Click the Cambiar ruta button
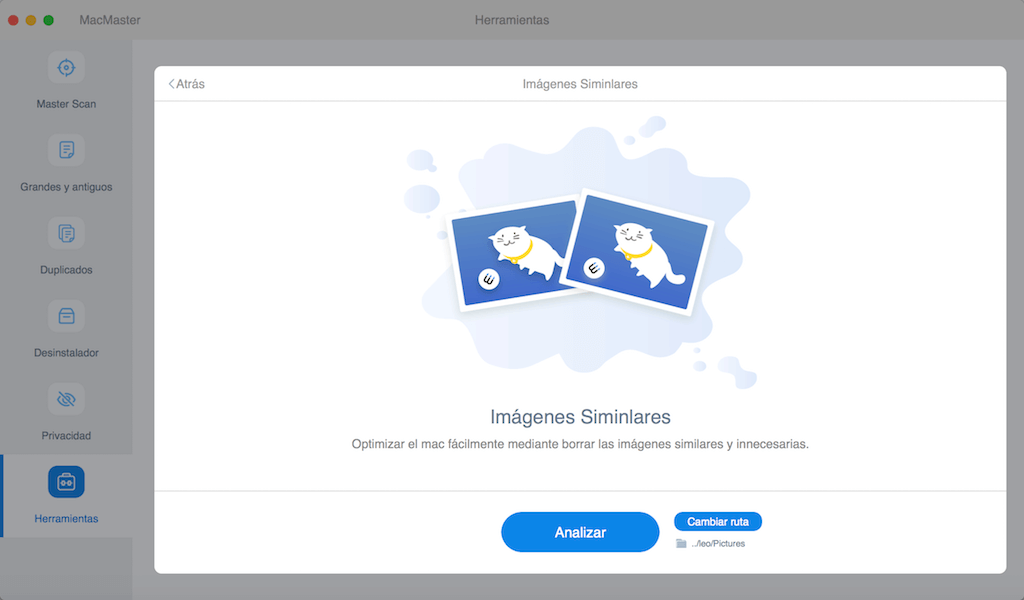The width and height of the screenshot is (1024, 600). point(718,522)
